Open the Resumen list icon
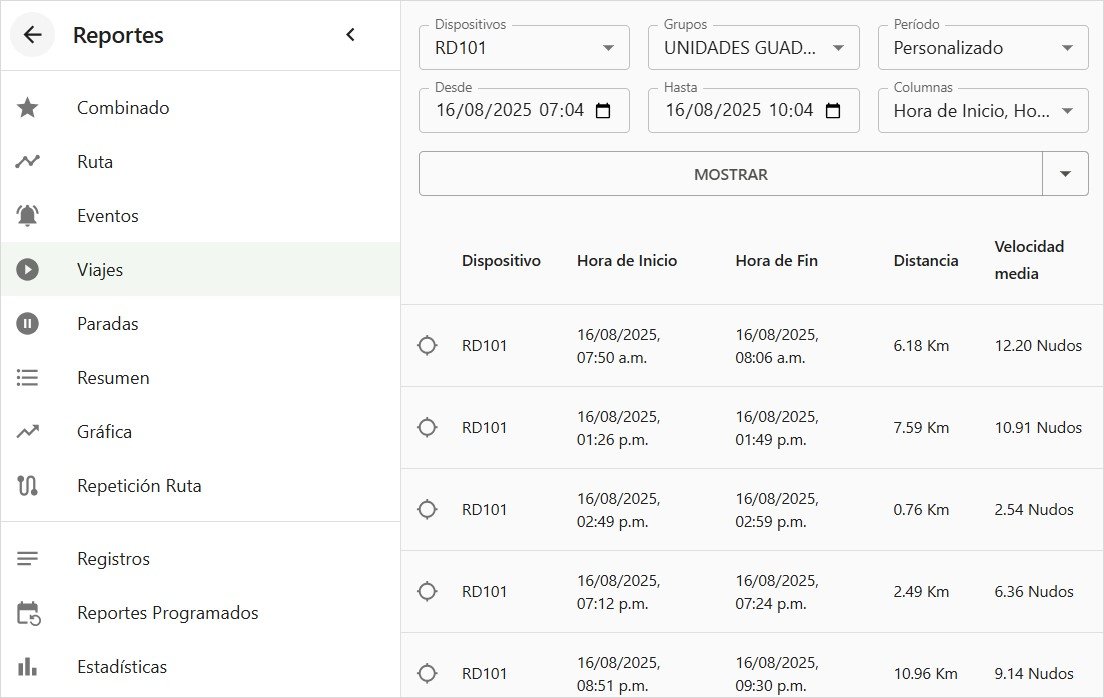Viewport: 1104px width, 698px height. tap(27, 378)
